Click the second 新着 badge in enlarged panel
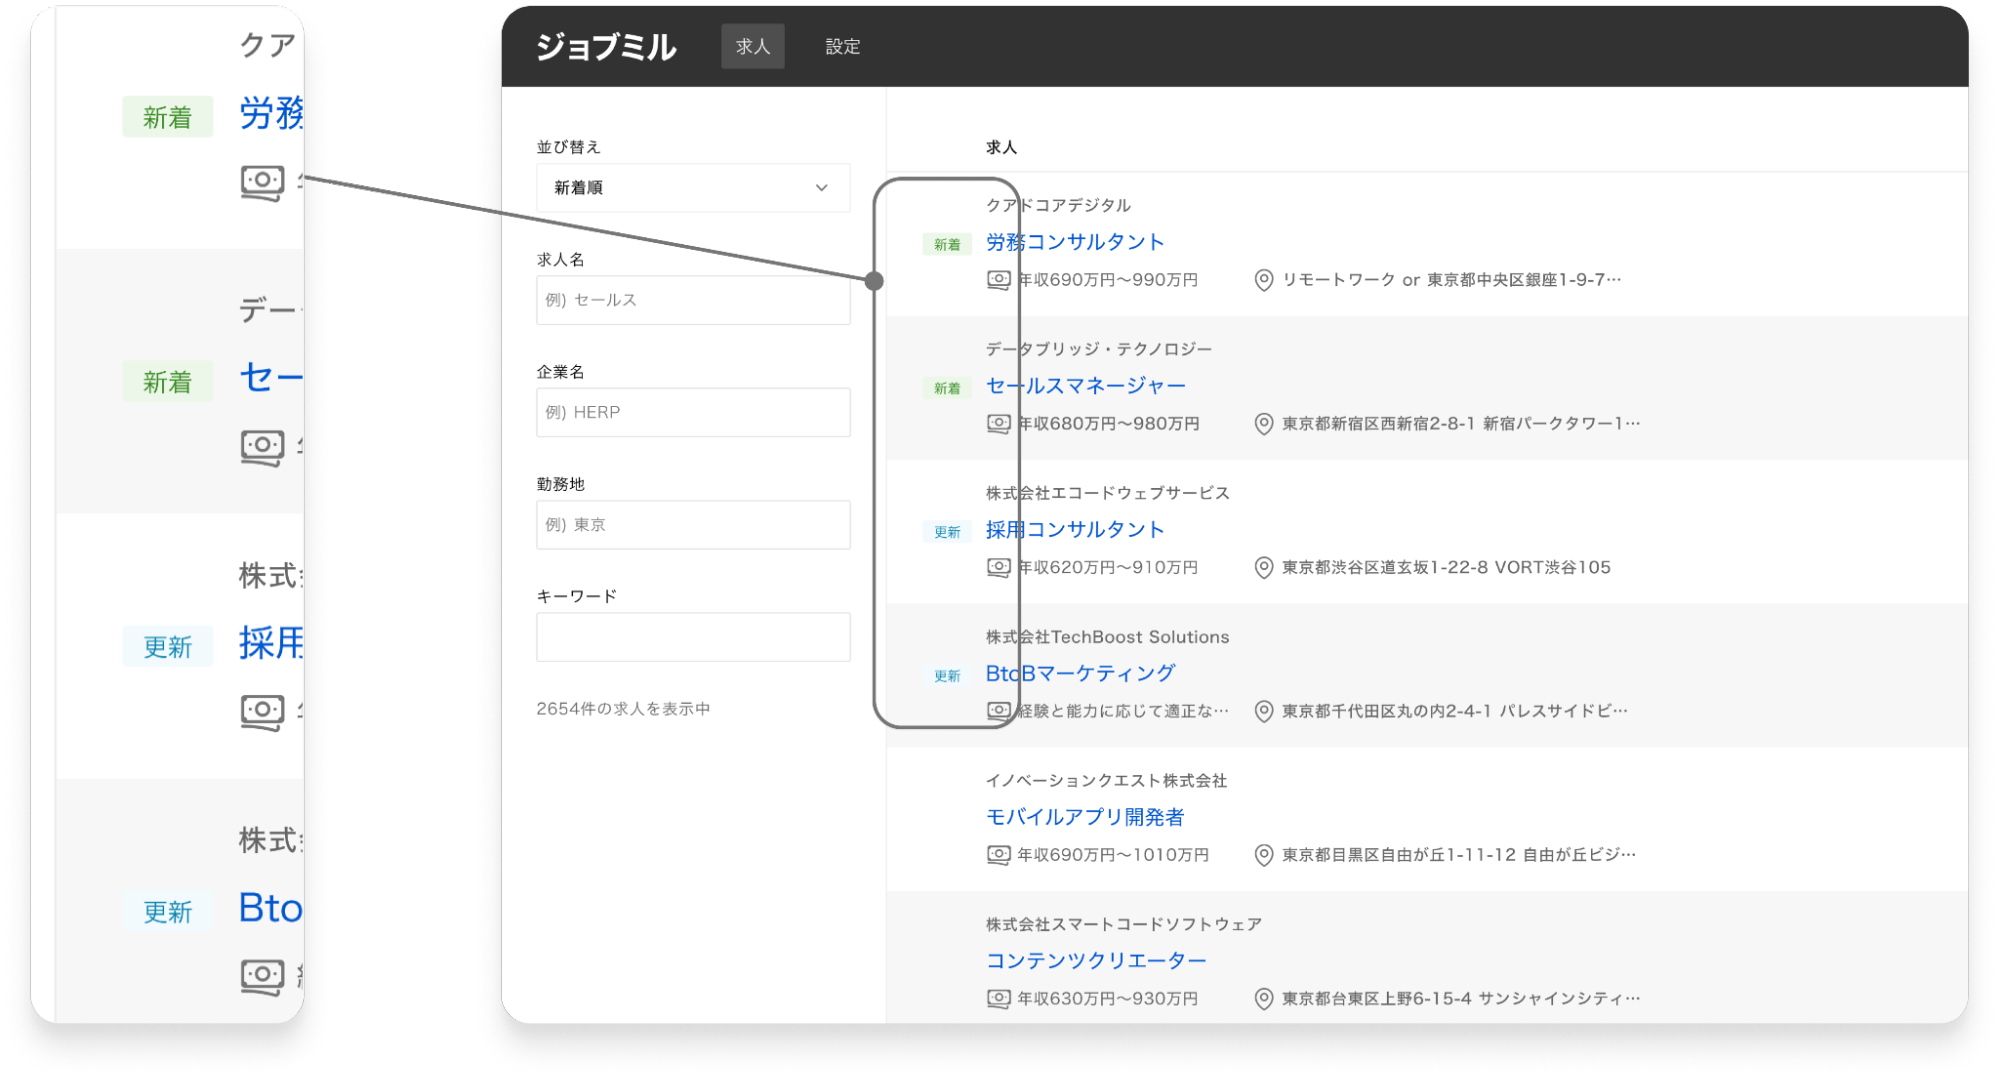Screen dimensions: 1999x1079 tap(167, 381)
